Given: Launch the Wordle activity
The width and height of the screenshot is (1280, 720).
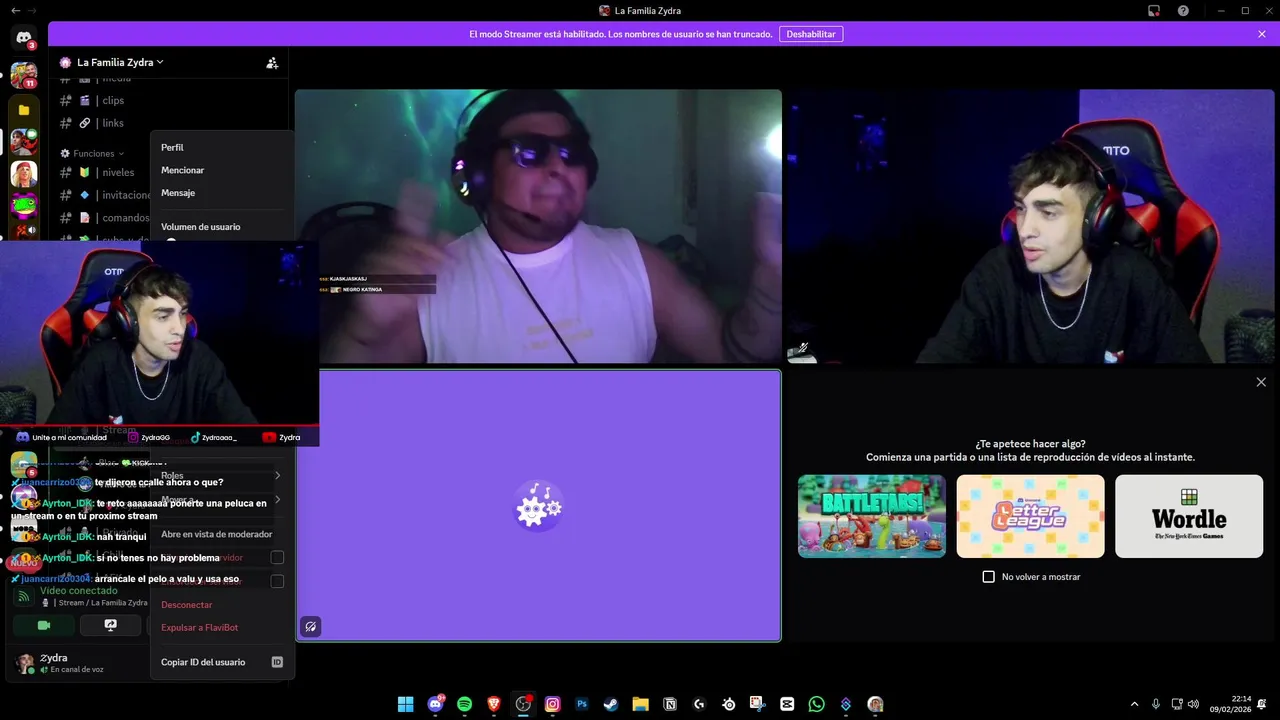Looking at the screenshot, I should pyautogui.click(x=1189, y=516).
